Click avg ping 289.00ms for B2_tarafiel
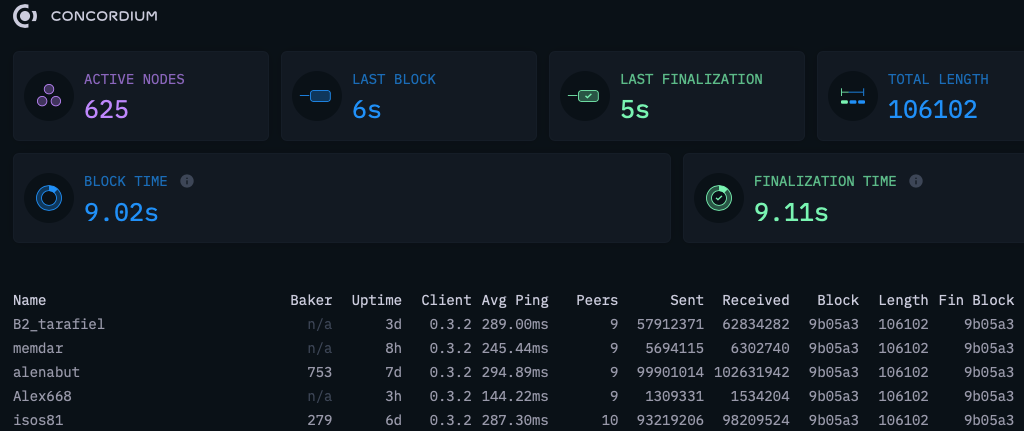This screenshot has height=431, width=1024. [x=515, y=324]
